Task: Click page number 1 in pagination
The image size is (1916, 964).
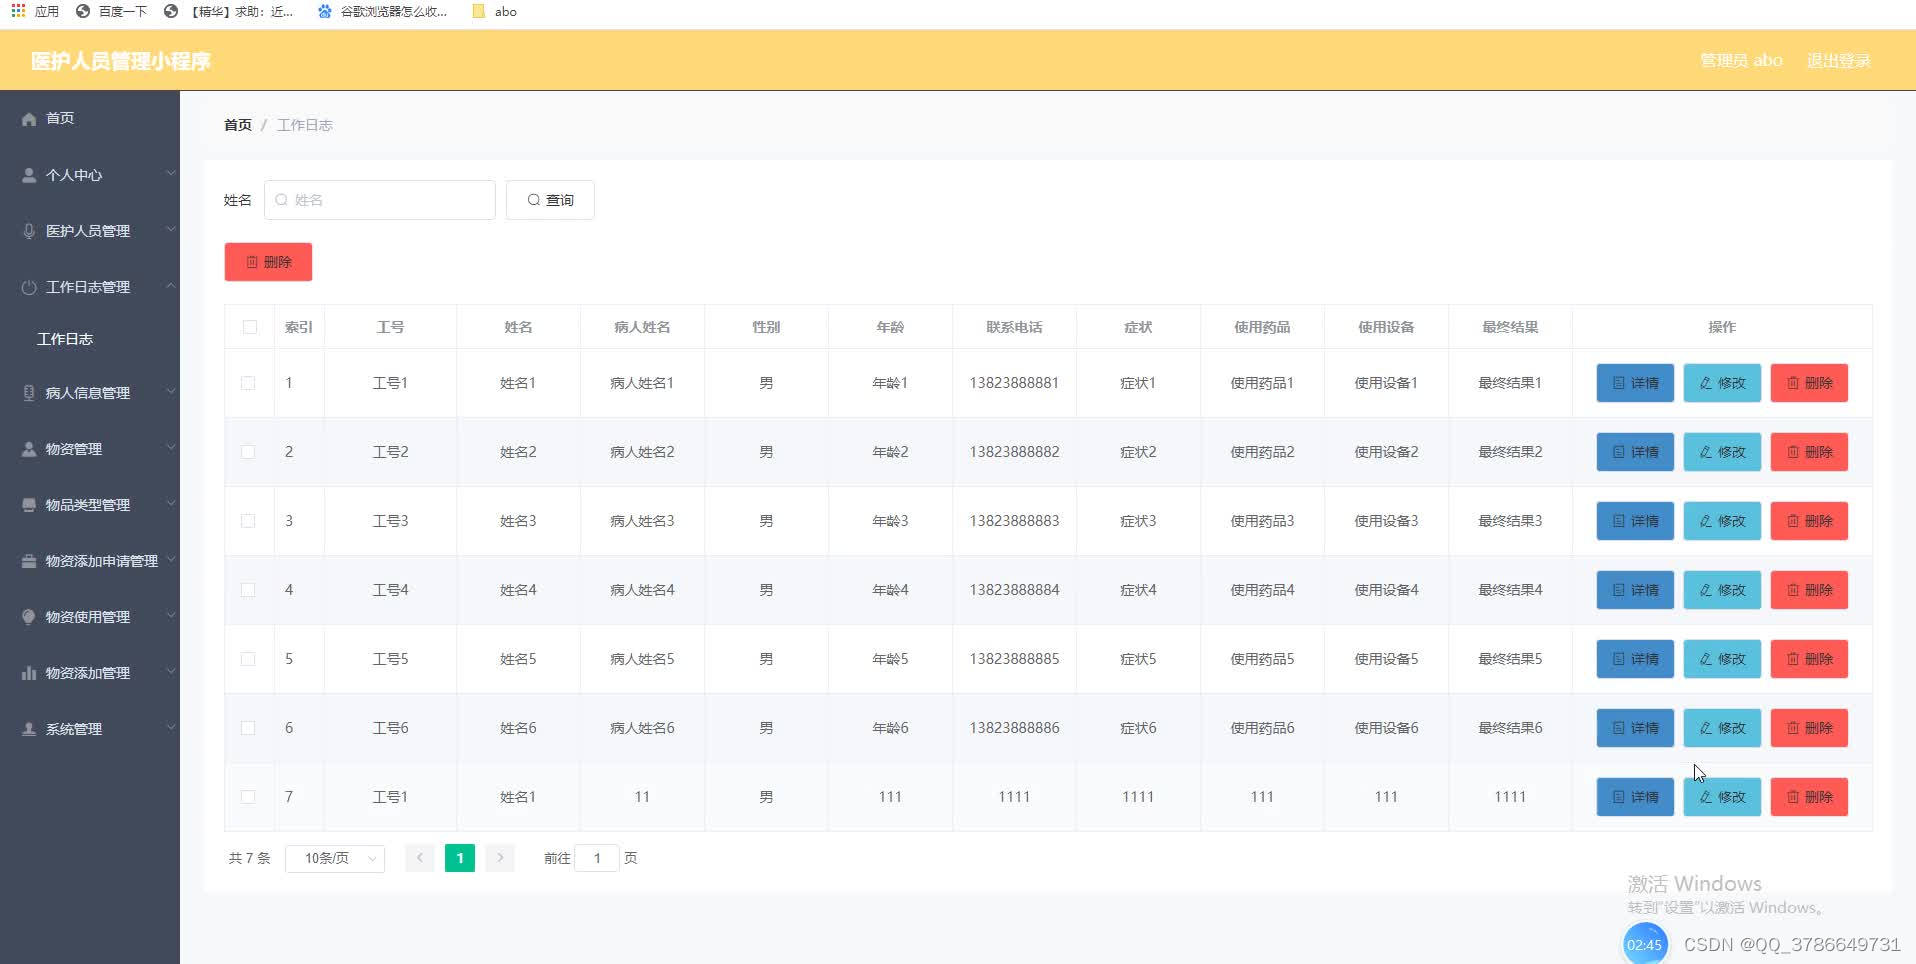Action: (x=460, y=858)
